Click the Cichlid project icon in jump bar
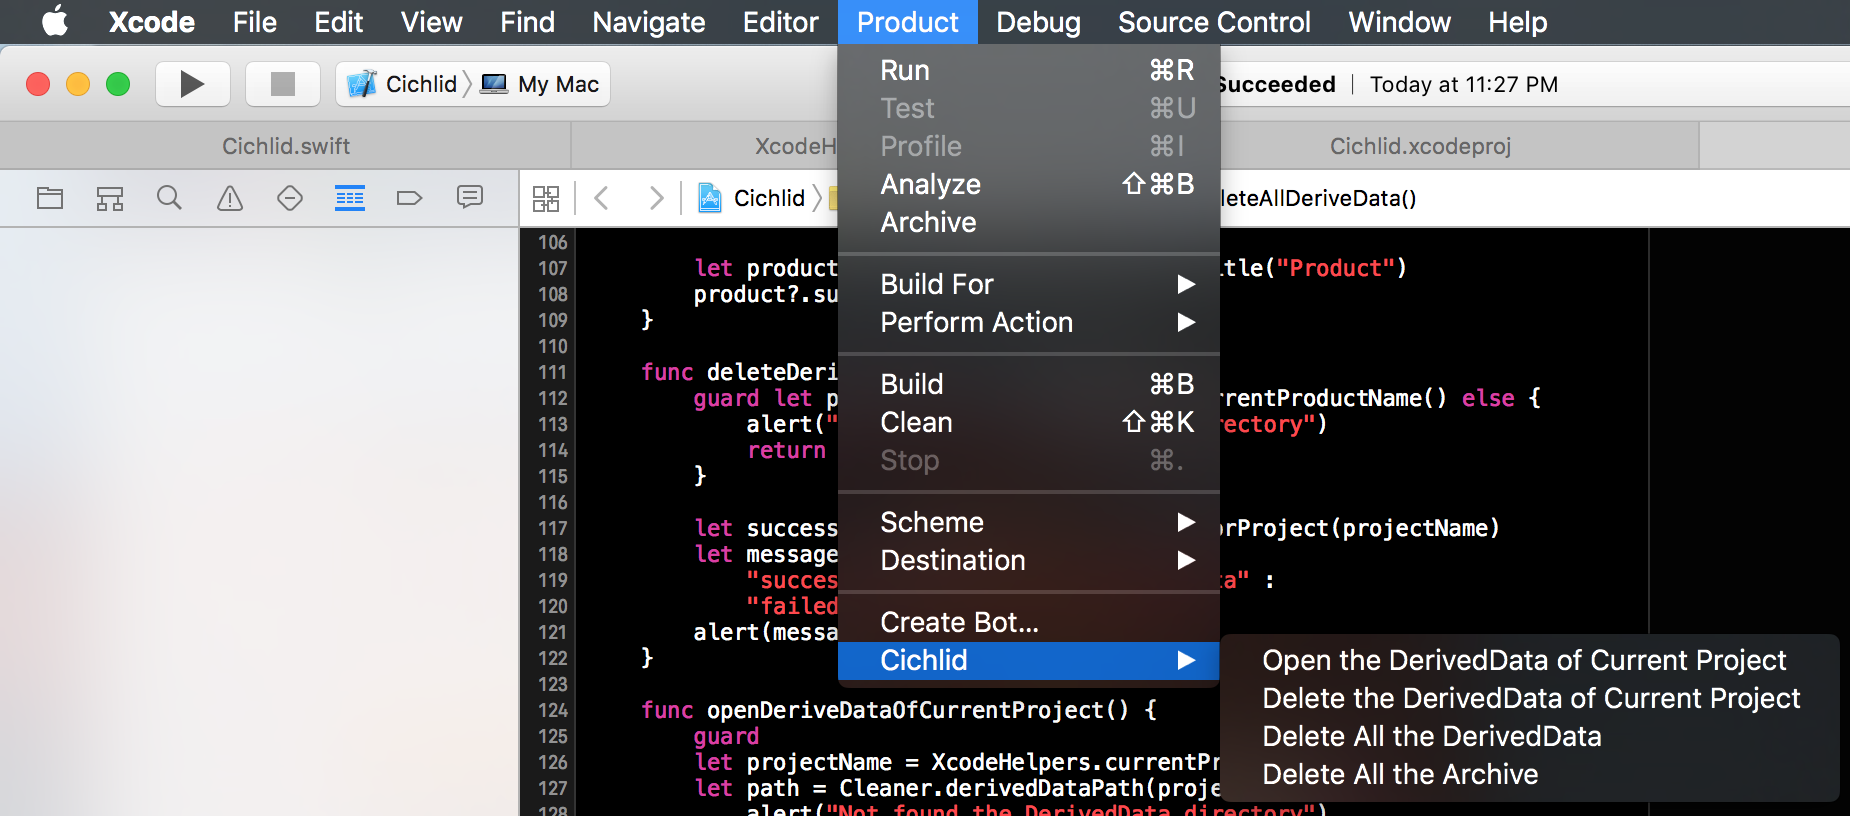 [x=710, y=198]
